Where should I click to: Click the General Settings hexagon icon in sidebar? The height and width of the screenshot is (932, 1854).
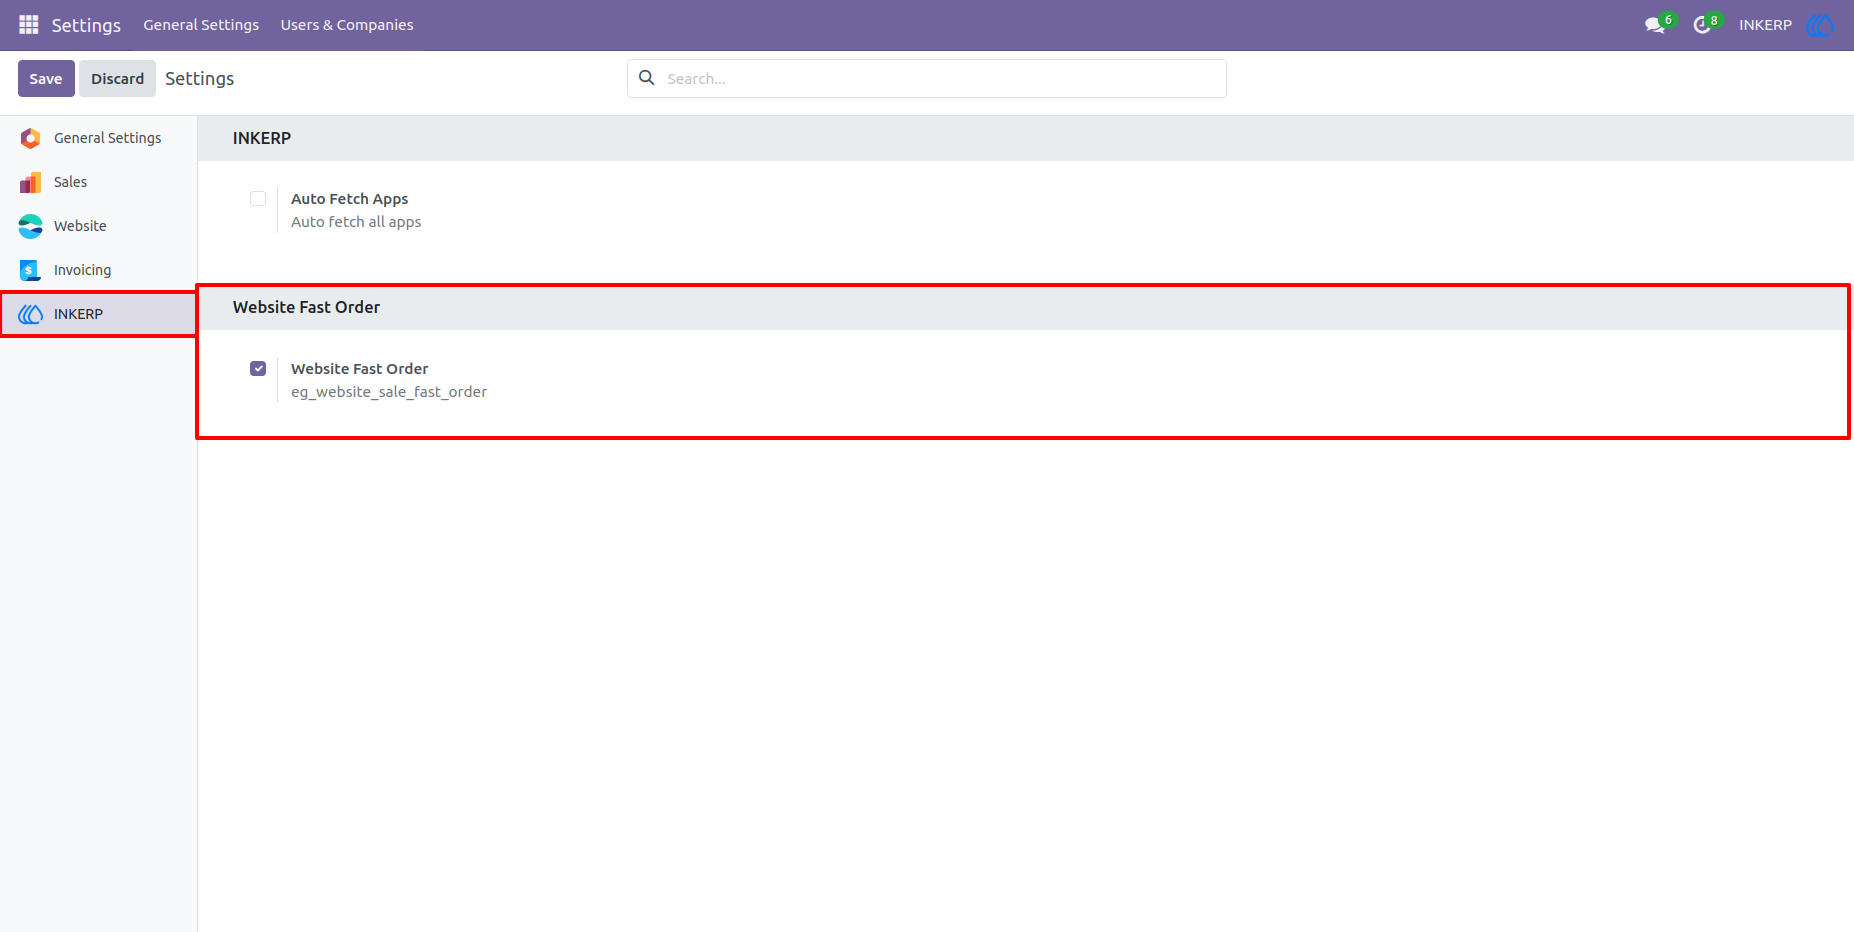(x=31, y=138)
